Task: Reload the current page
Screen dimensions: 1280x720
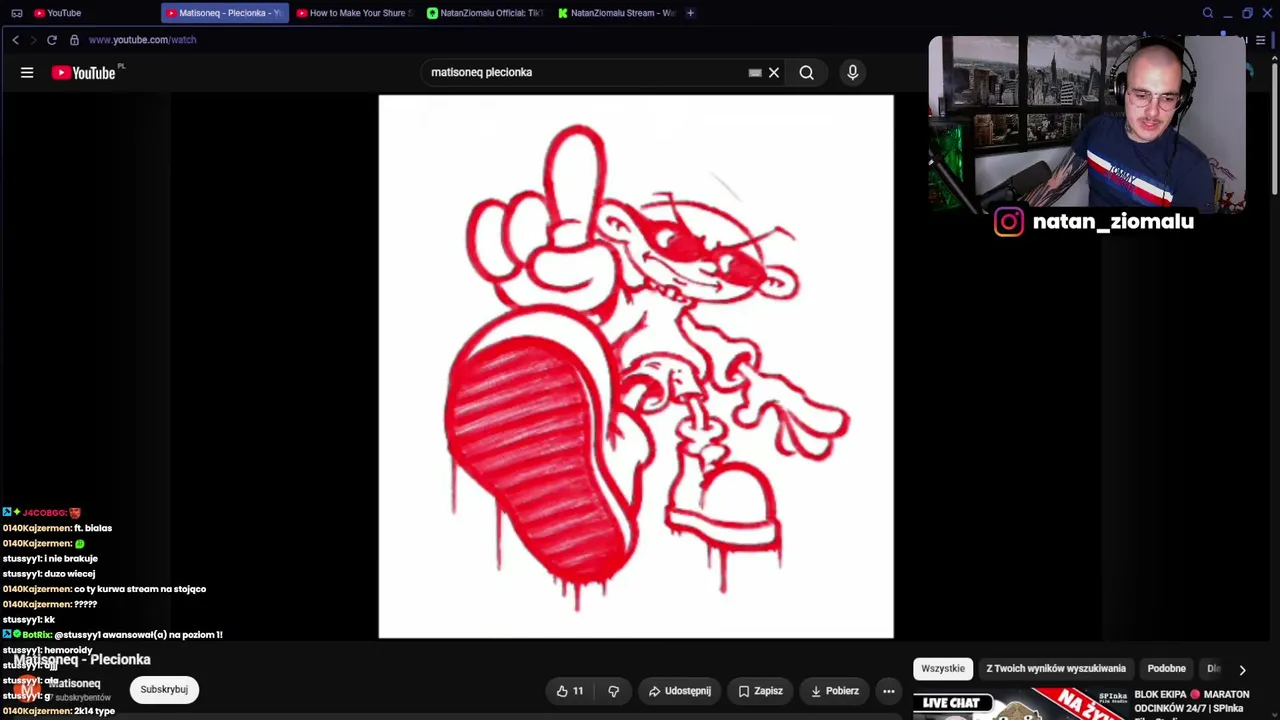Action: coord(52,40)
